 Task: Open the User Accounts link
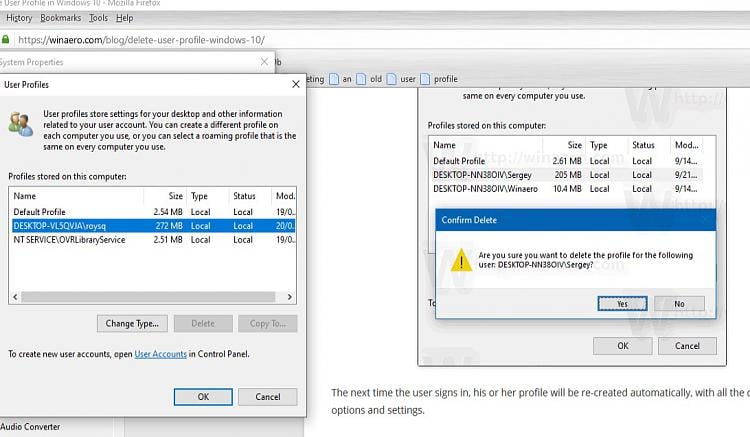161,354
